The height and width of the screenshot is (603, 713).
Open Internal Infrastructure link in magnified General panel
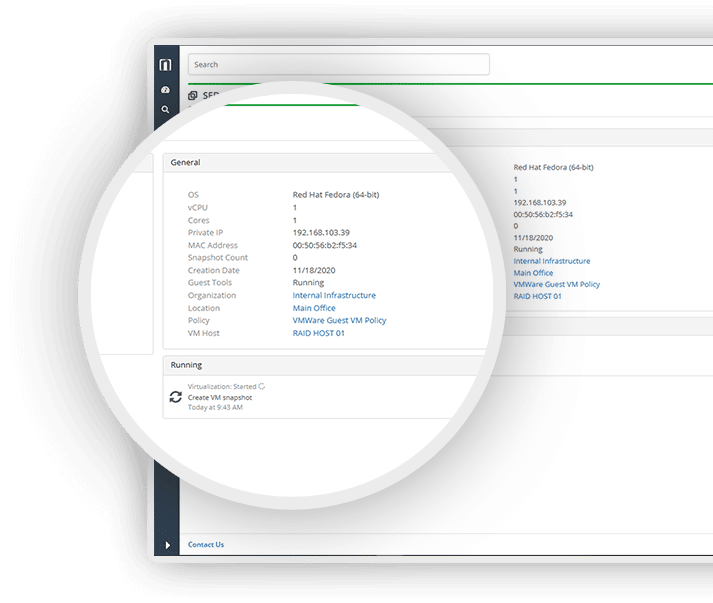click(x=334, y=296)
